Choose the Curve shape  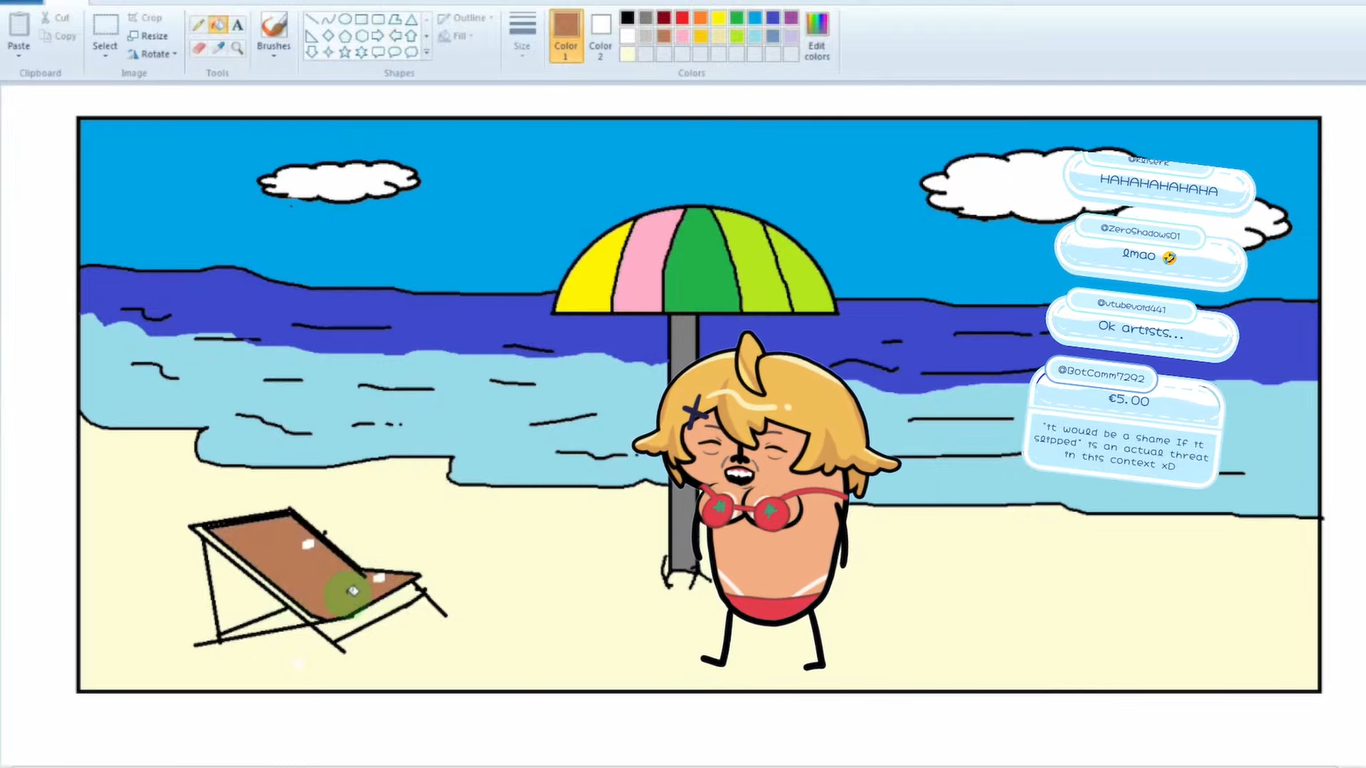click(x=328, y=19)
